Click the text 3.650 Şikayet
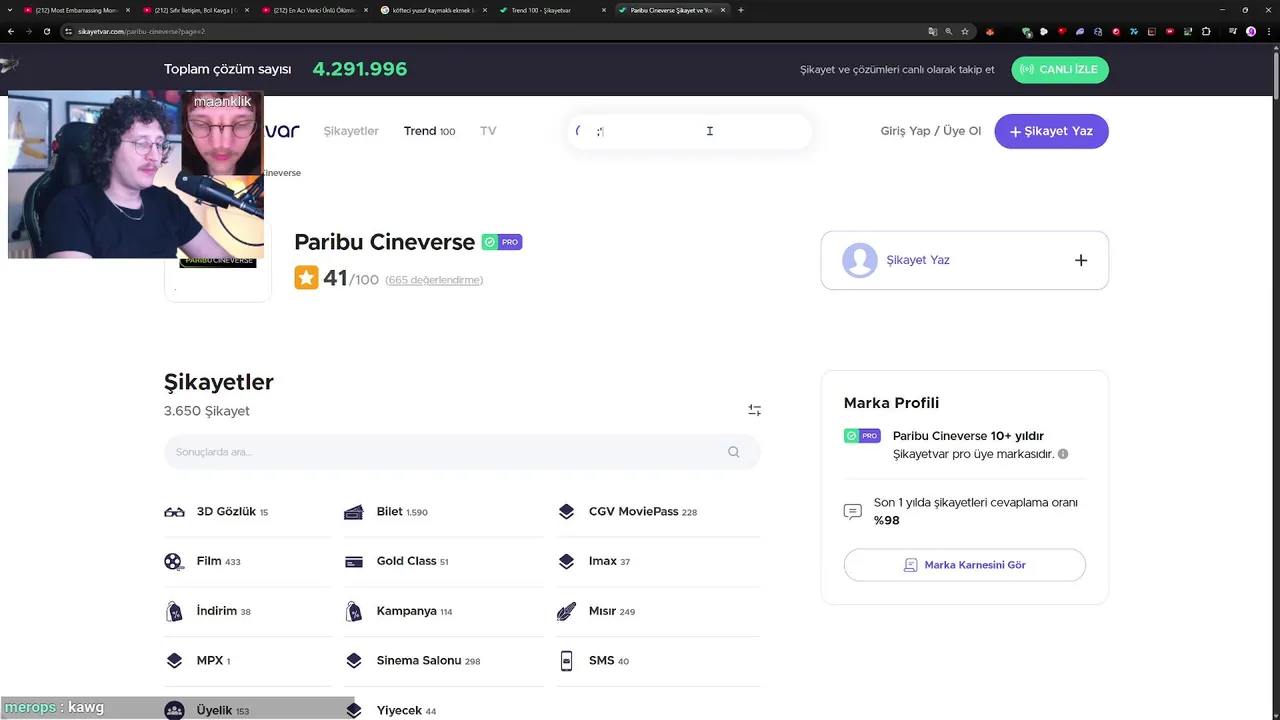 point(207,411)
